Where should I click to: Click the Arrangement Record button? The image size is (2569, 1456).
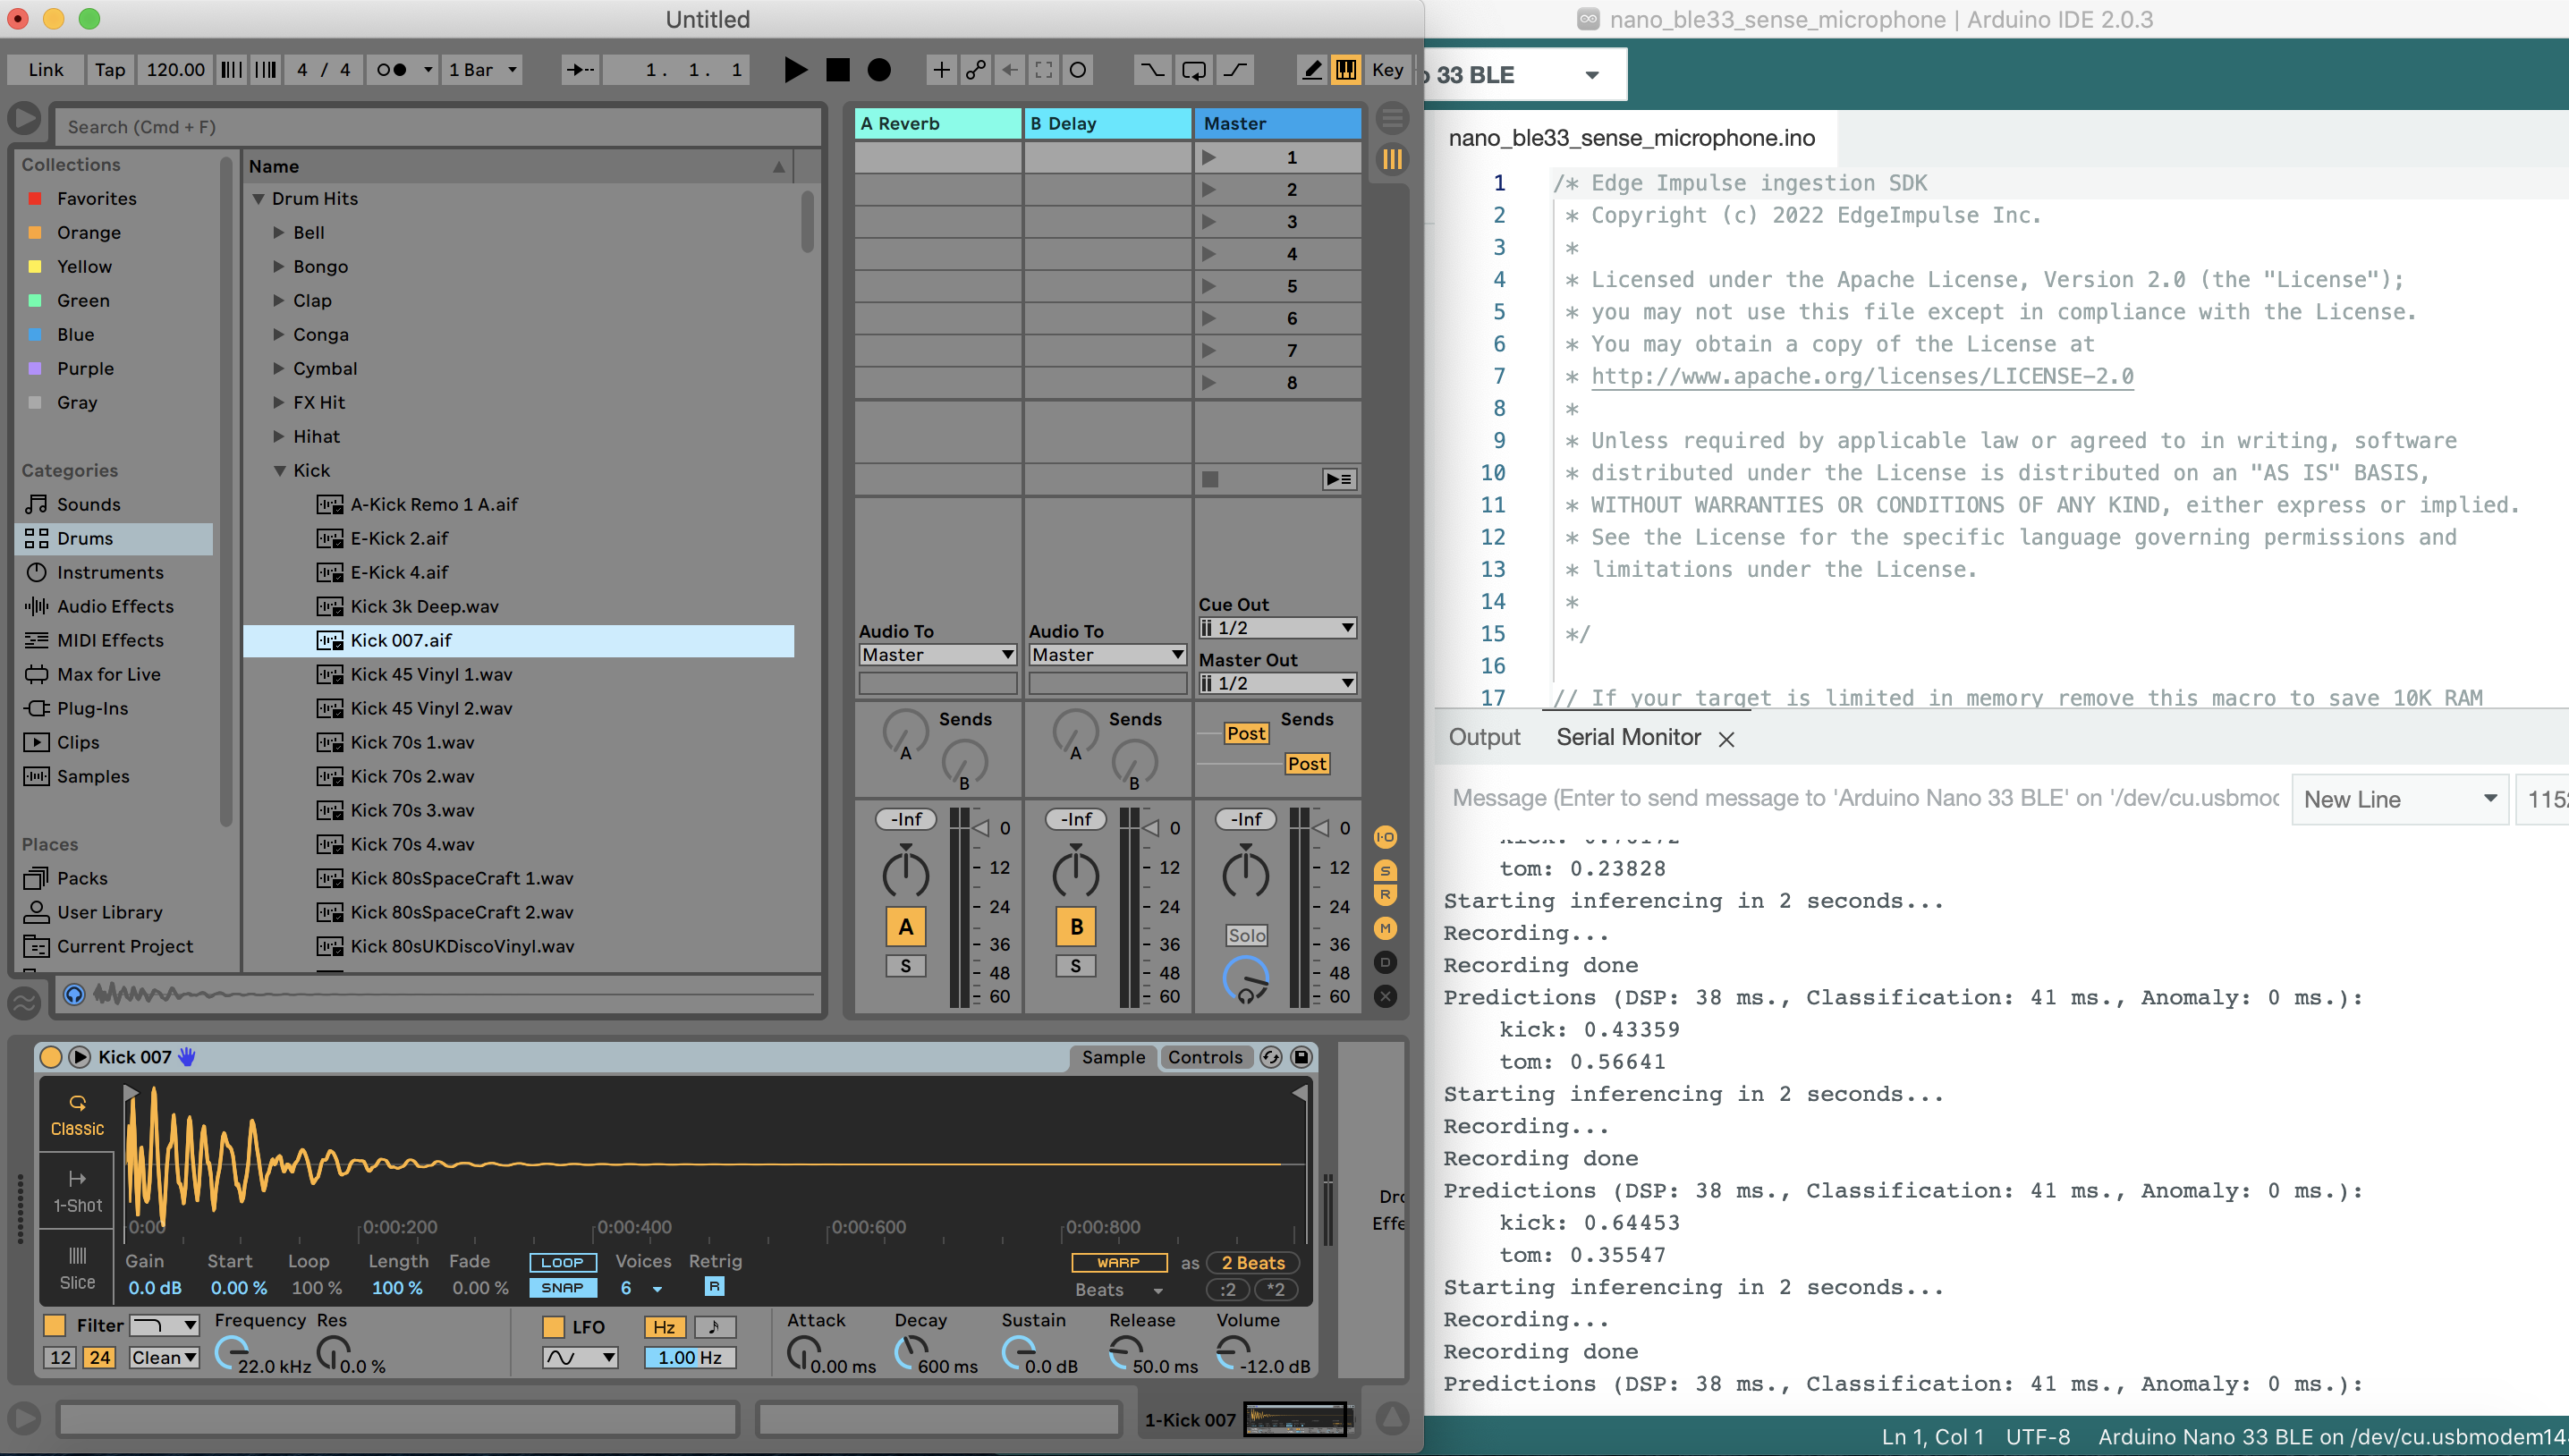tap(878, 70)
